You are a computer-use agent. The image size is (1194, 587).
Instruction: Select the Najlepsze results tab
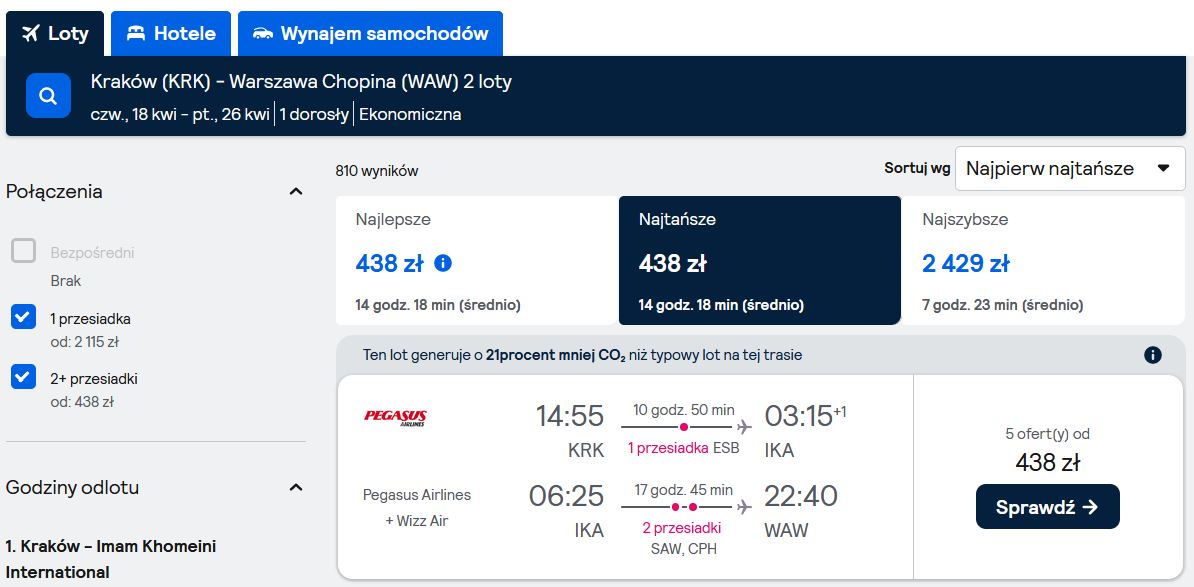pos(477,260)
